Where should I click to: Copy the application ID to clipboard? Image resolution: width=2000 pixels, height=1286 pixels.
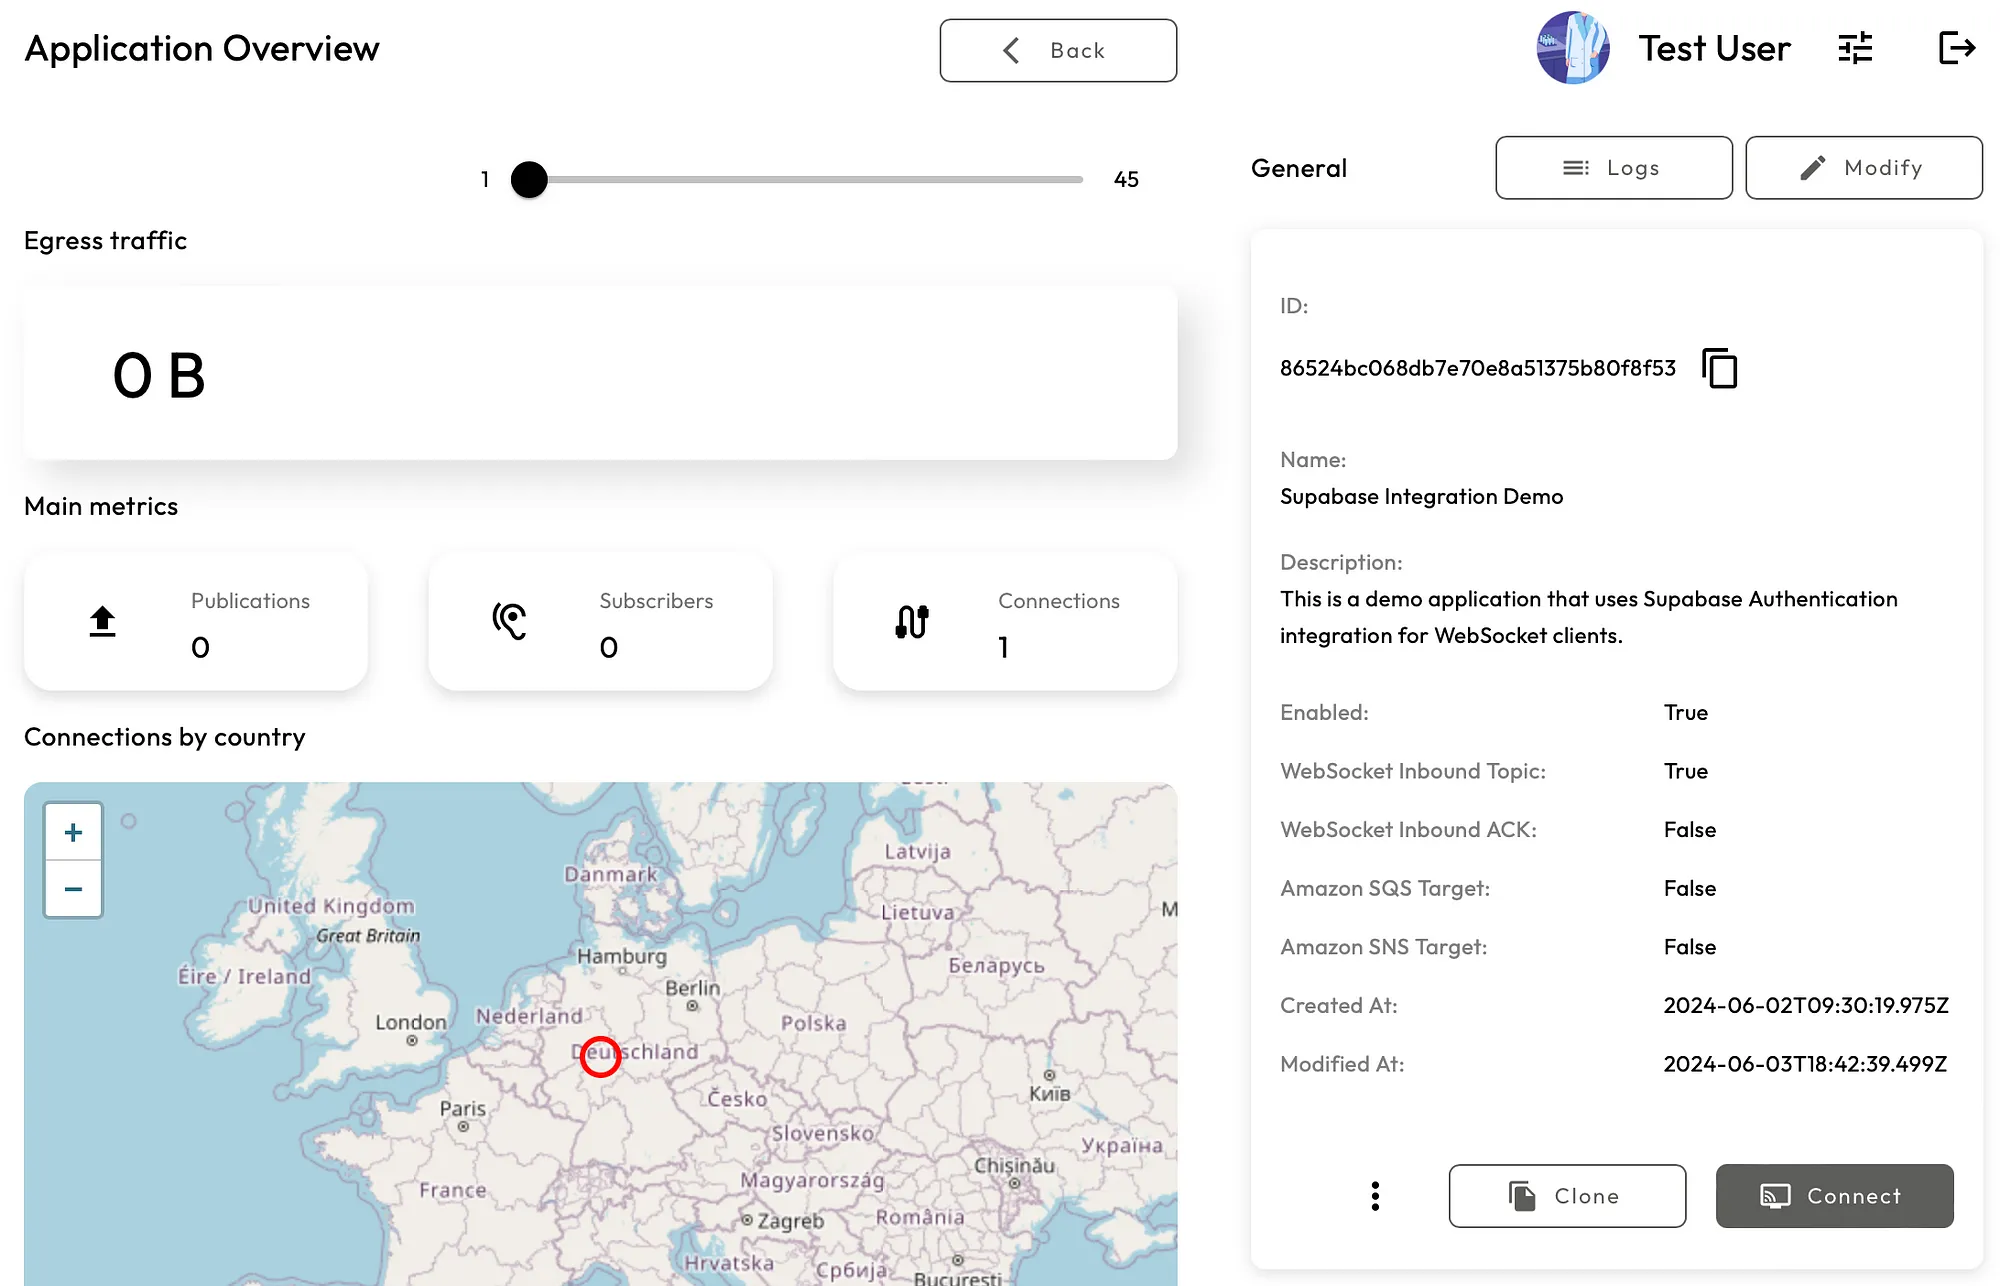point(1719,369)
